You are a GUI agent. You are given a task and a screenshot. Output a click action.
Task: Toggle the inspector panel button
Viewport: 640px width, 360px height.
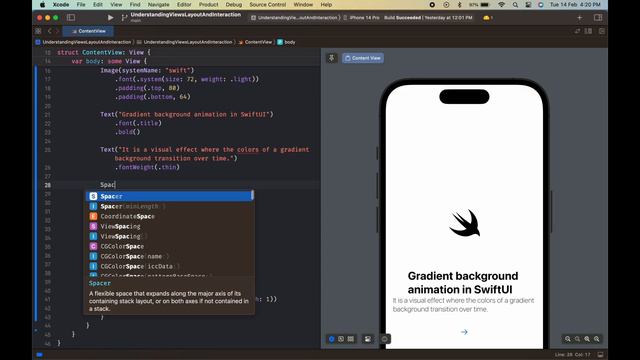click(598, 18)
